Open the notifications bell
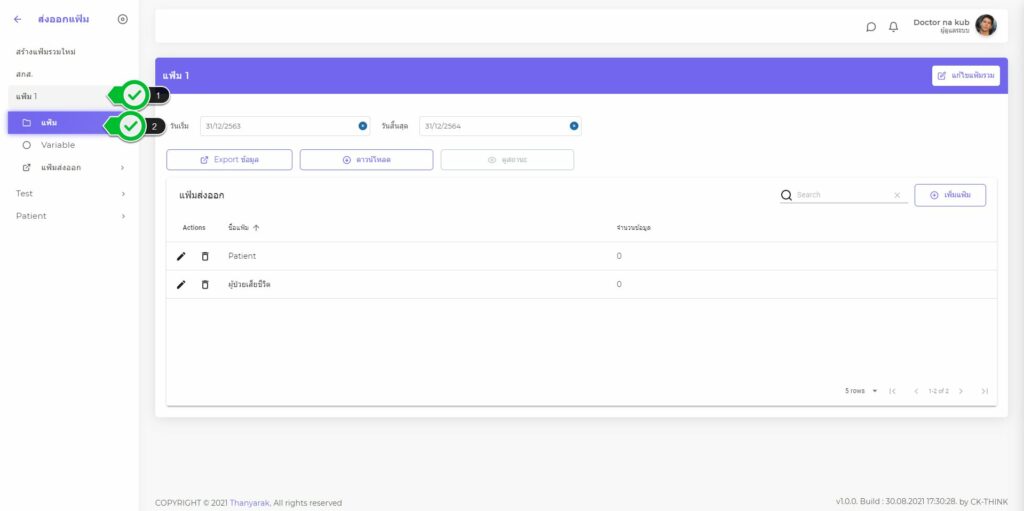This screenshot has width=1024, height=511. (893, 27)
